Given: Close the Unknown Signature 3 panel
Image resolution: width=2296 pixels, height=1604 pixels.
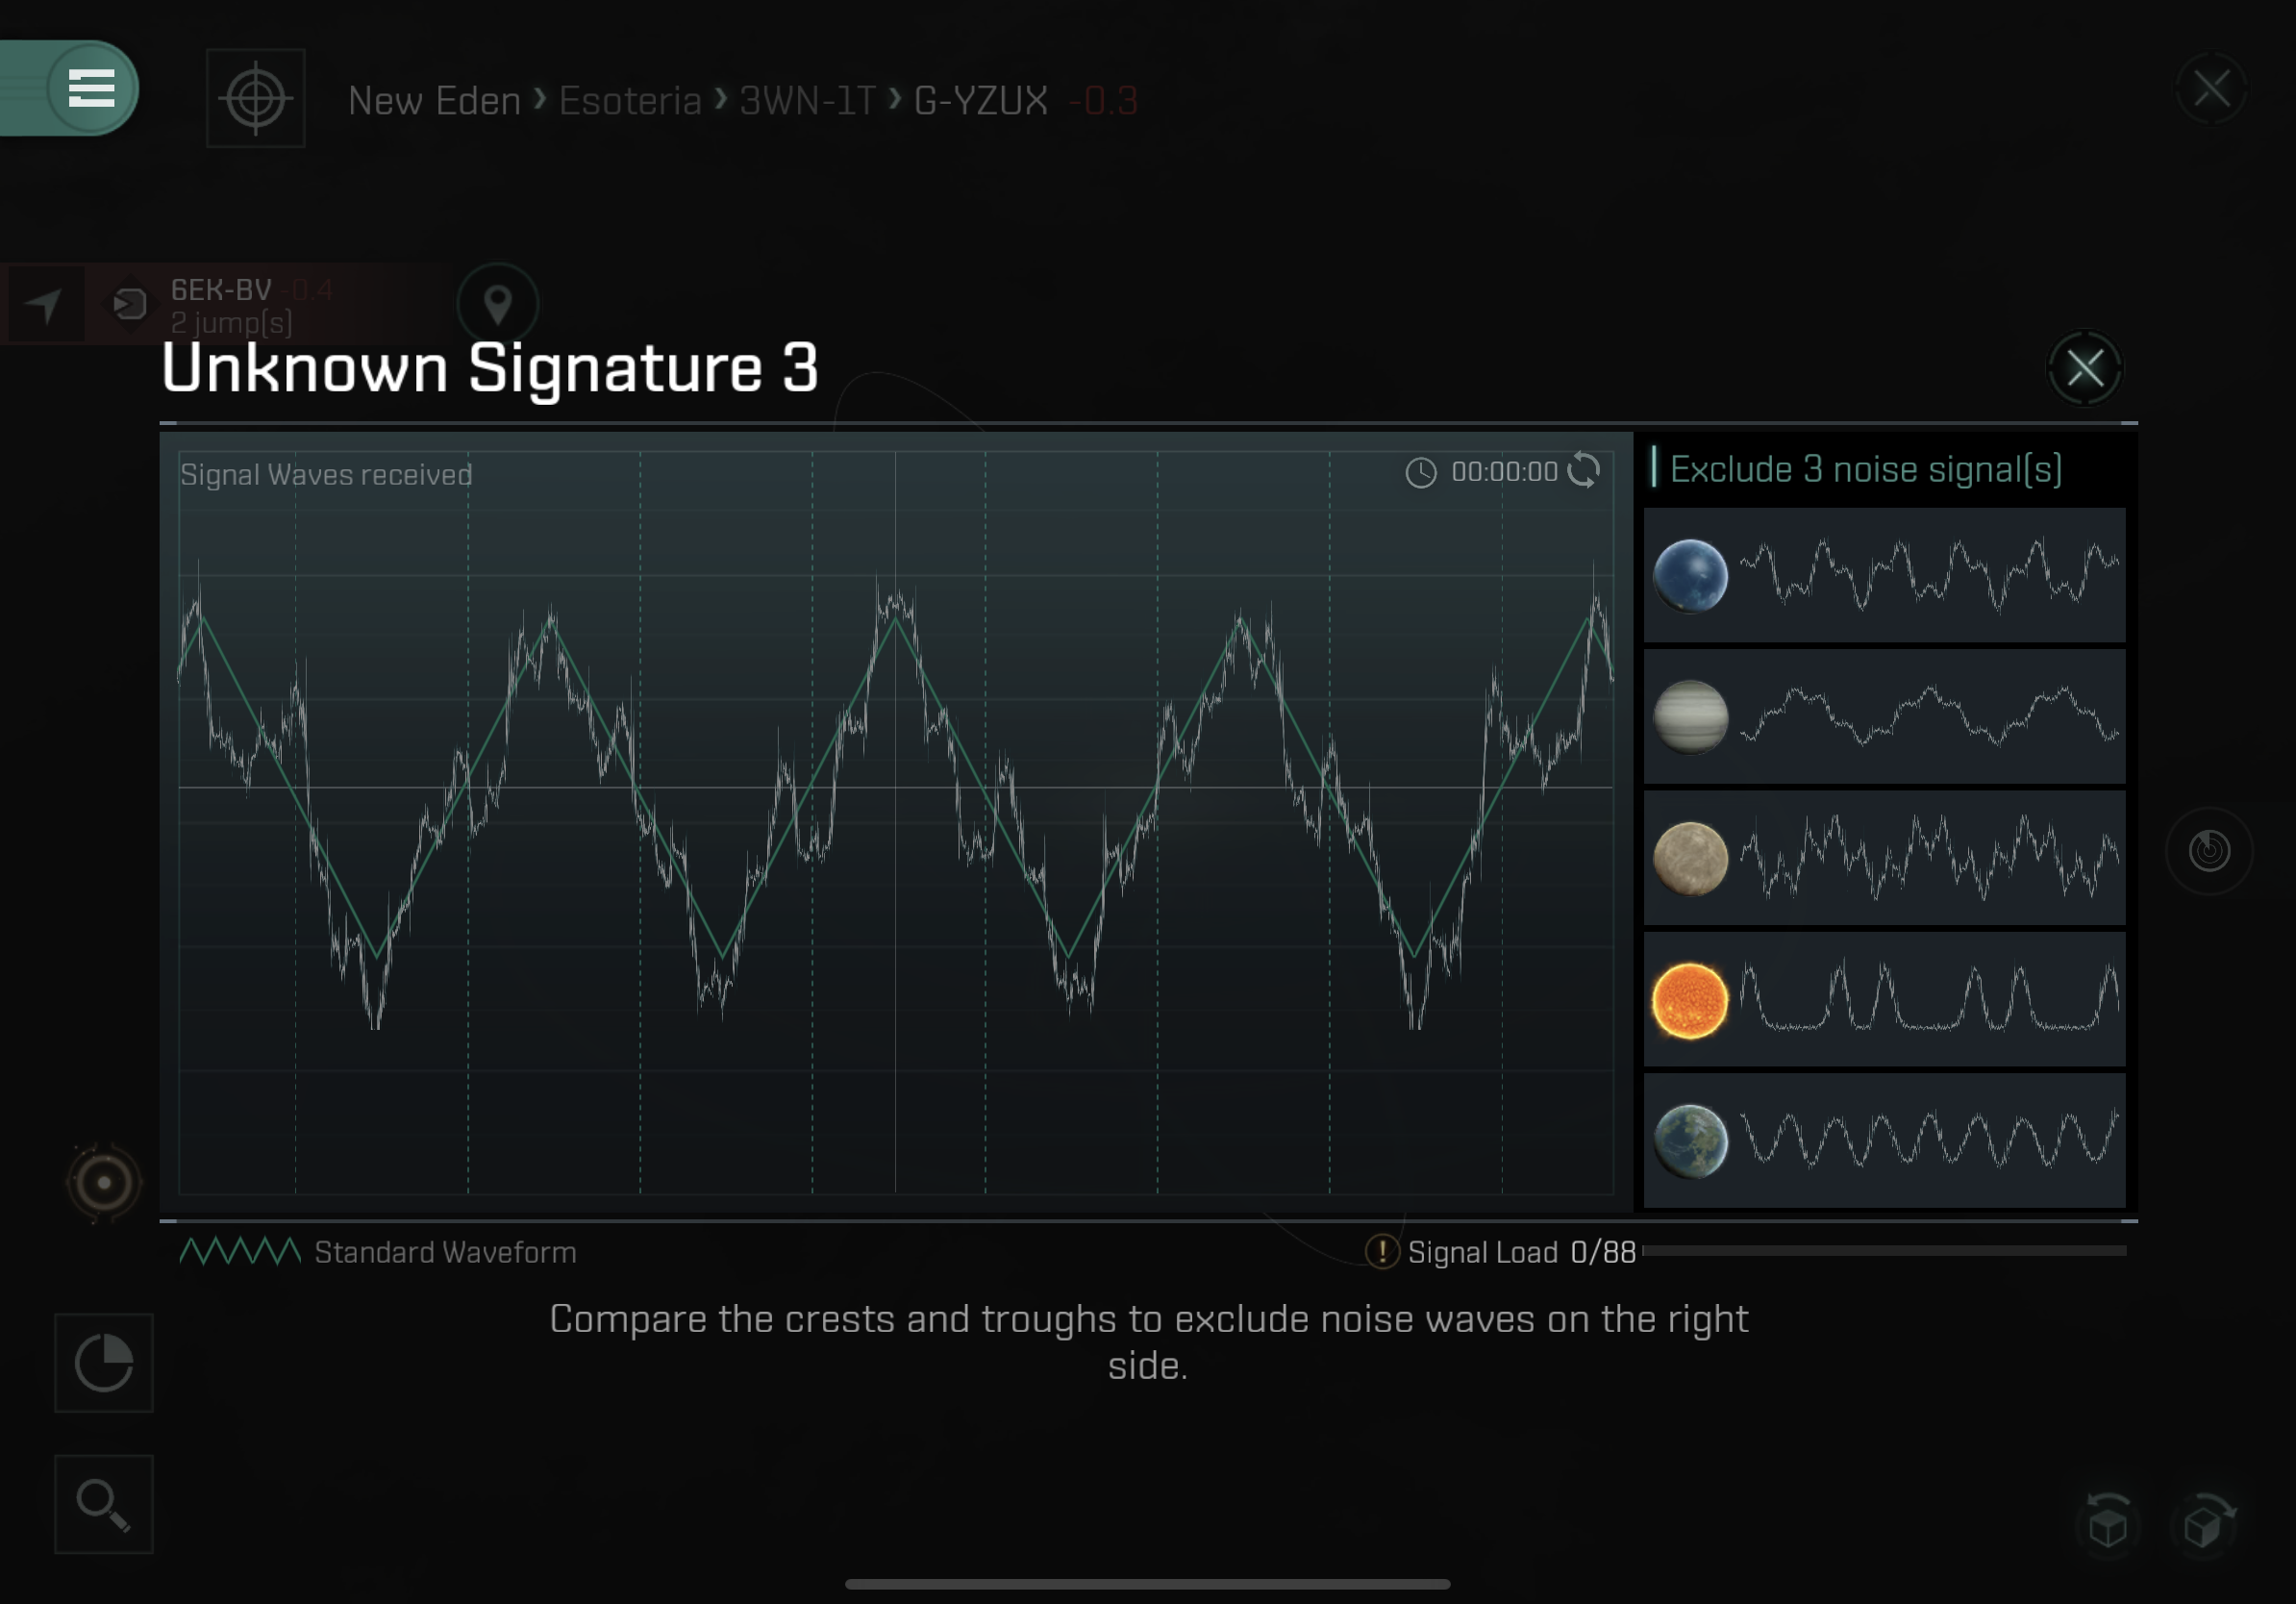Looking at the screenshot, I should click(x=2084, y=368).
